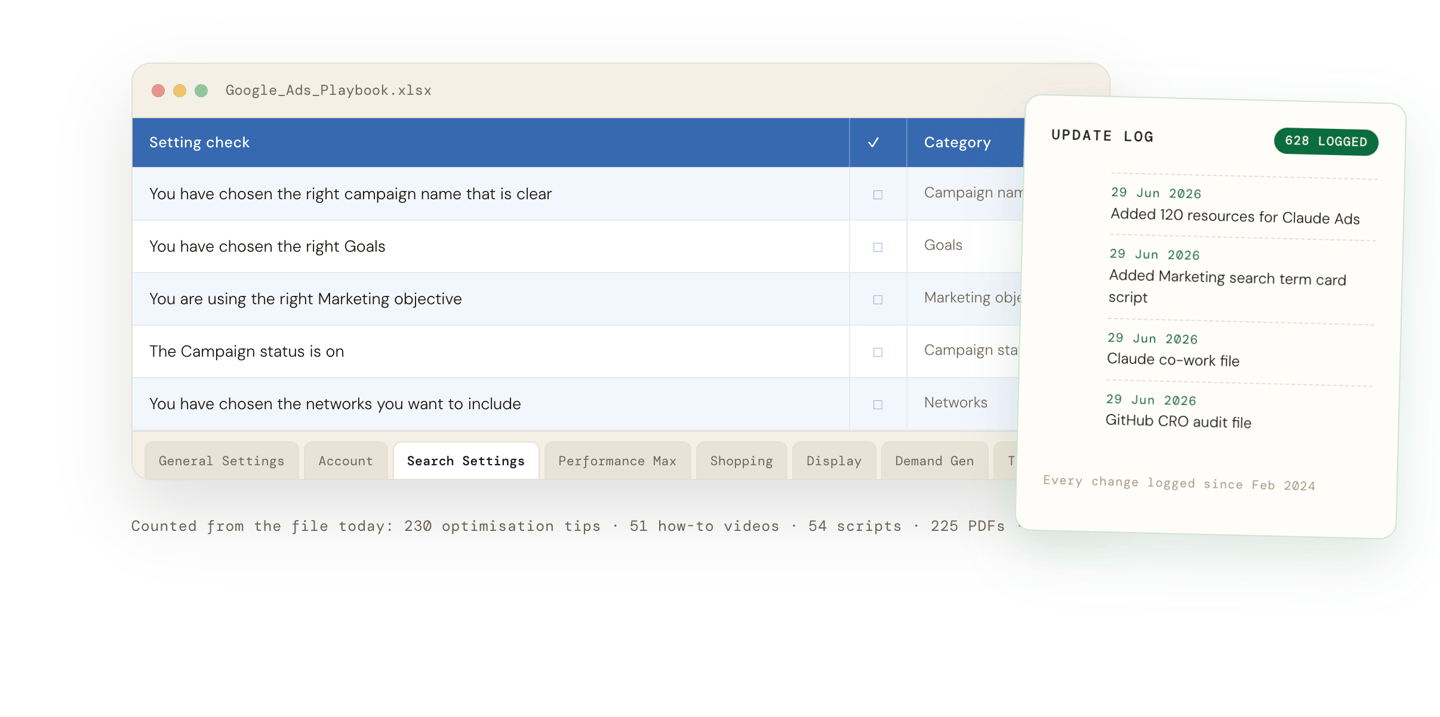Open 'Added Marketing search term card script' entry

[x=1227, y=288]
